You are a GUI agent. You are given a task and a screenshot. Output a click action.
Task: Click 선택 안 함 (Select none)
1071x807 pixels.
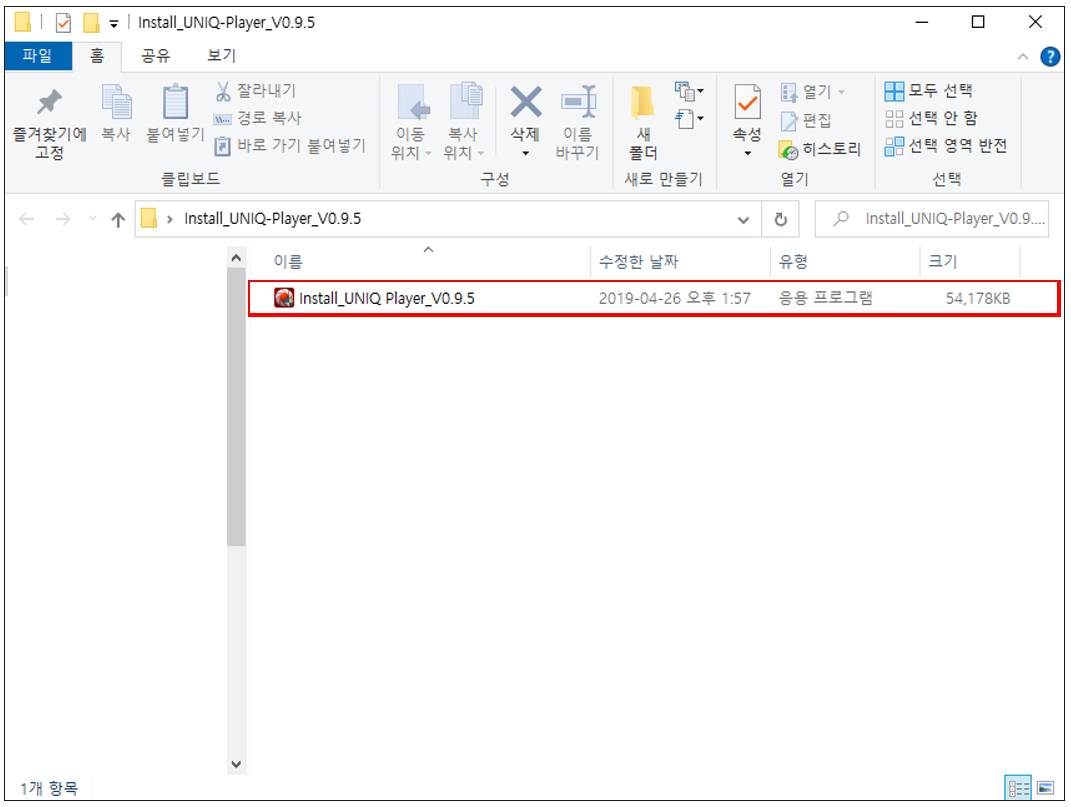point(931,118)
